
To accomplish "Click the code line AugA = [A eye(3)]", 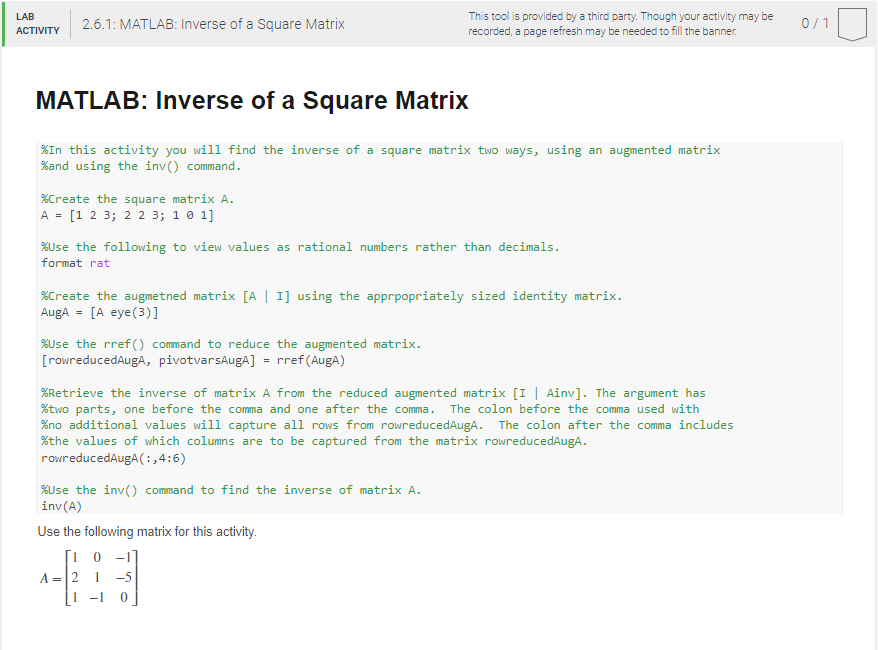I will click(100, 312).
